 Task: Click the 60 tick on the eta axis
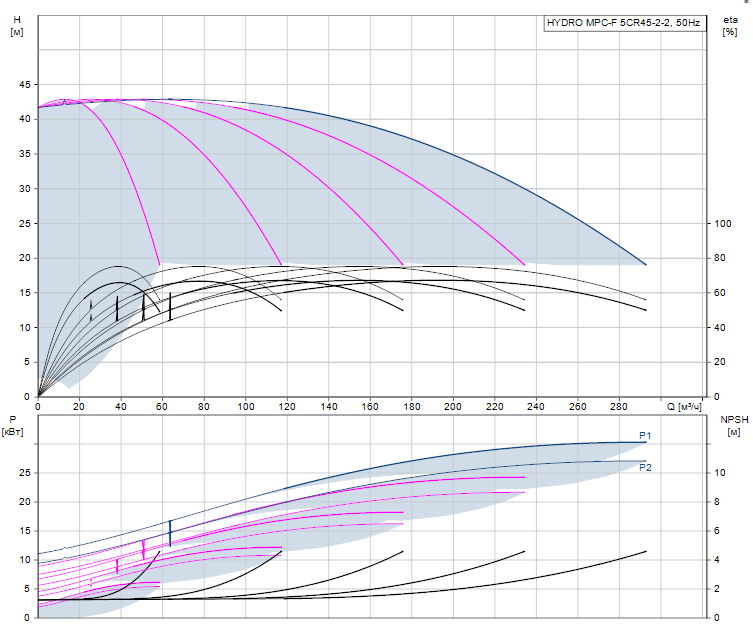(x=719, y=292)
